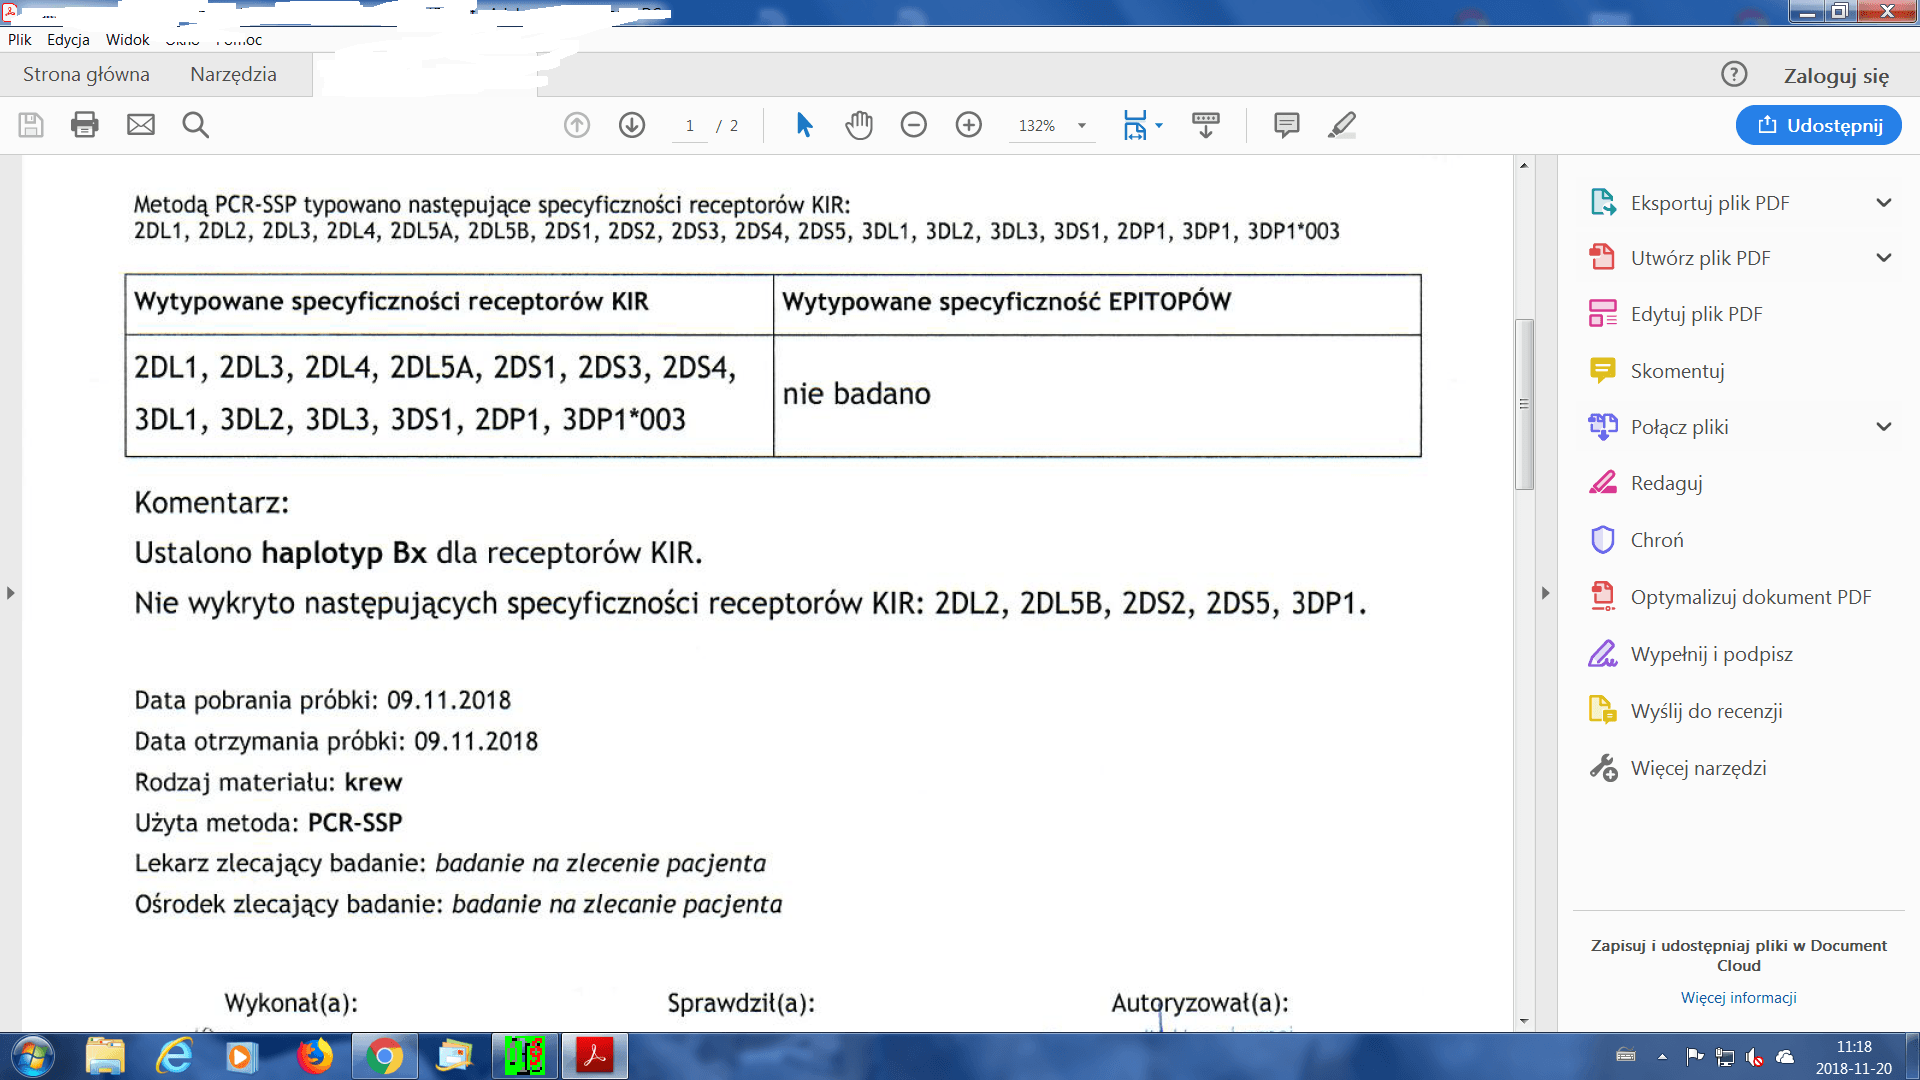Go to next page arrow
1920x1080 pixels.
[x=632, y=125]
